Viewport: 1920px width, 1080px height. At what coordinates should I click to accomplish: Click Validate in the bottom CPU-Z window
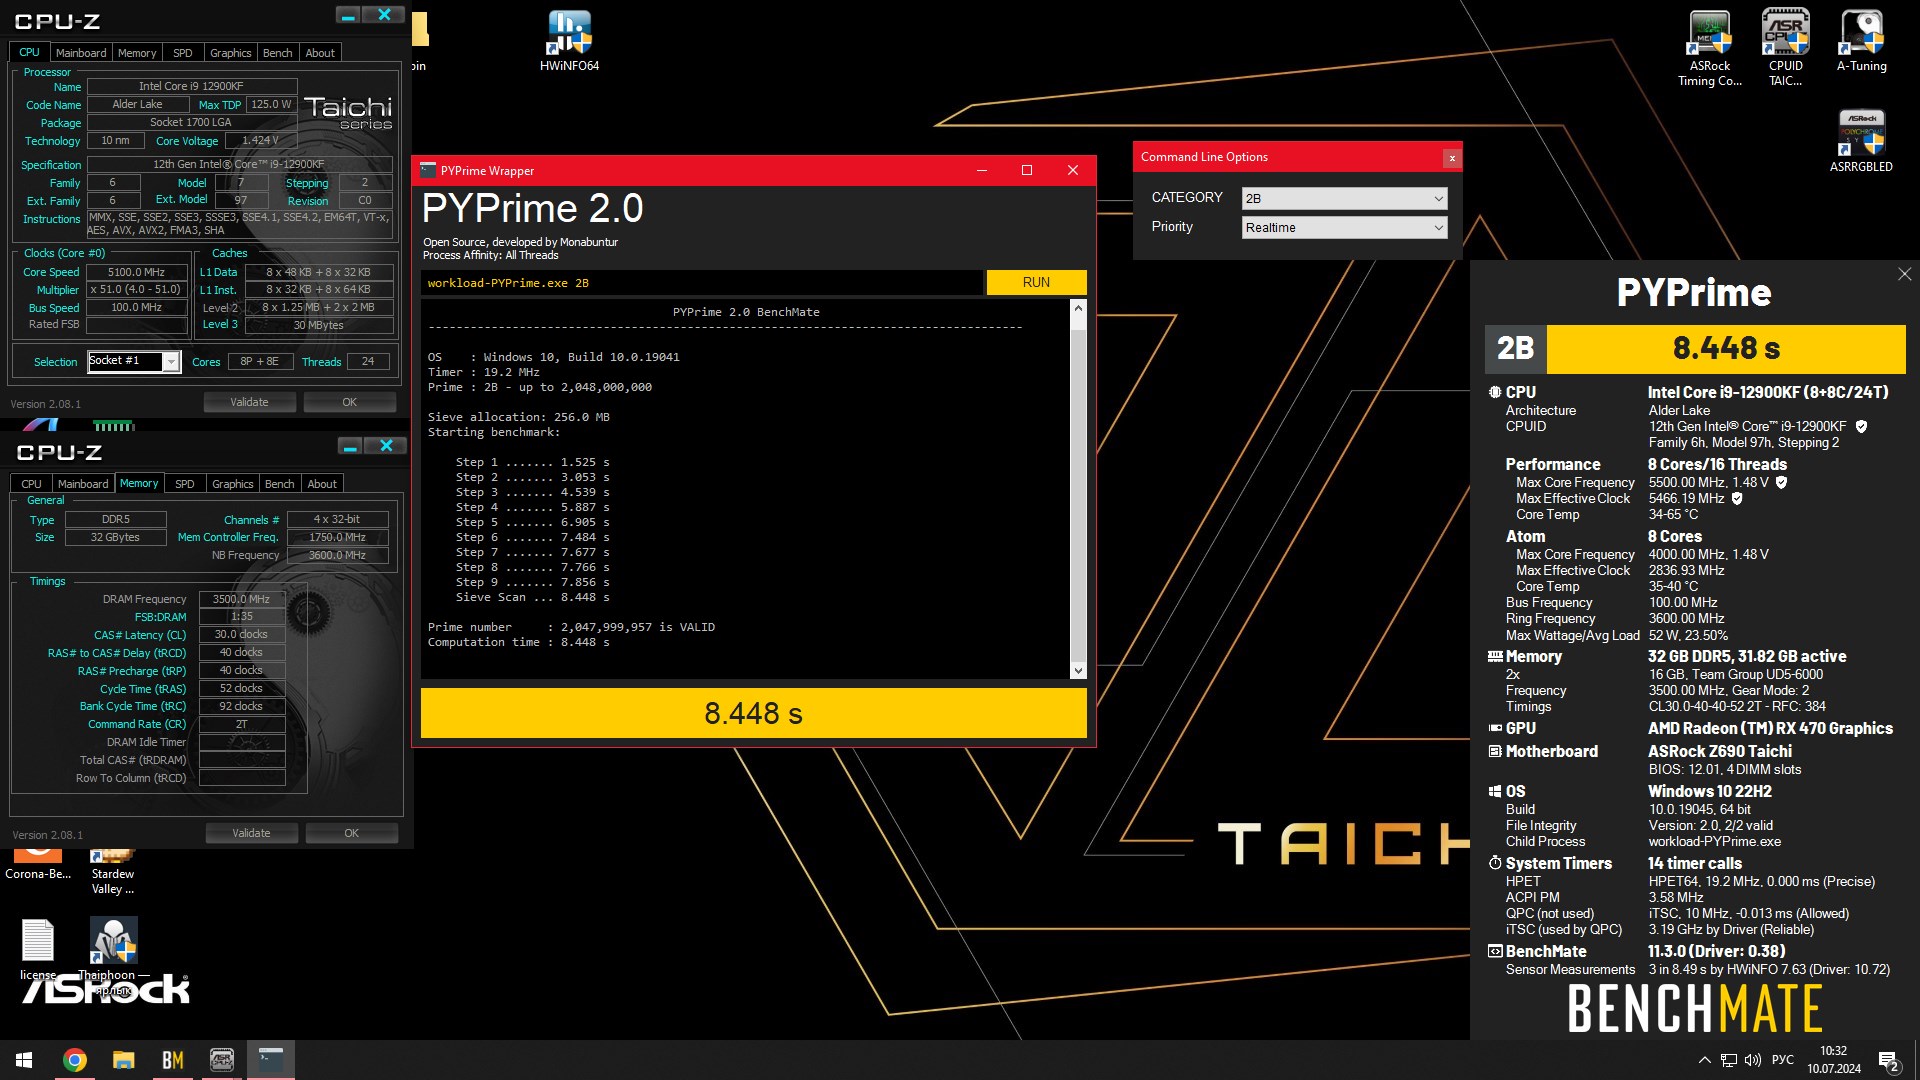point(252,833)
